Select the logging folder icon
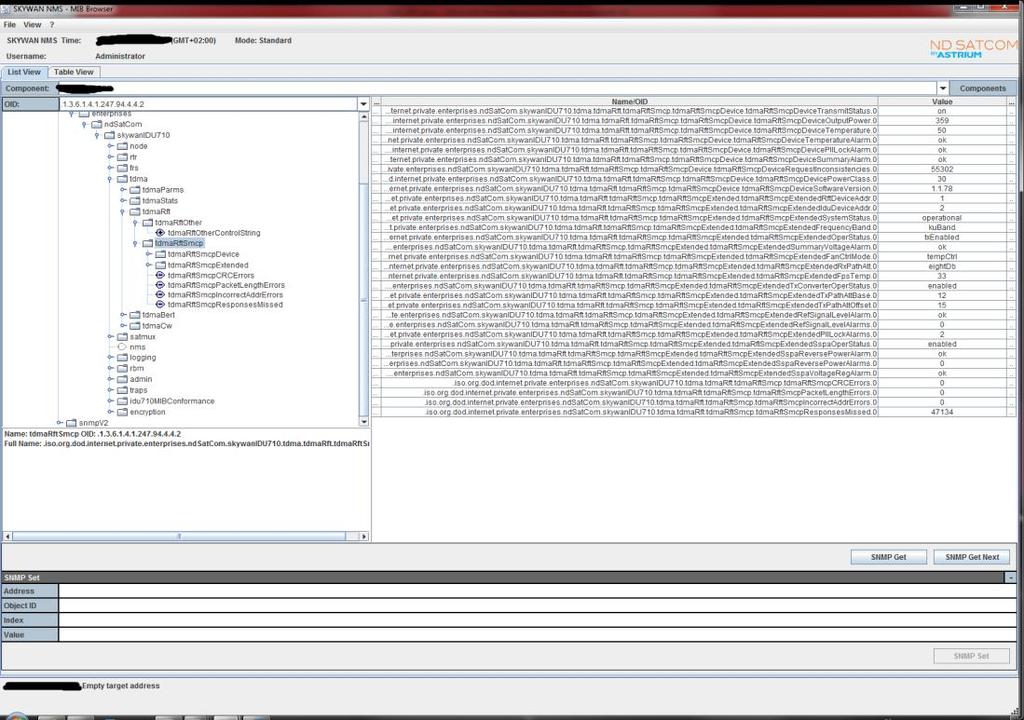The width and height of the screenshot is (1024, 720). (122, 357)
